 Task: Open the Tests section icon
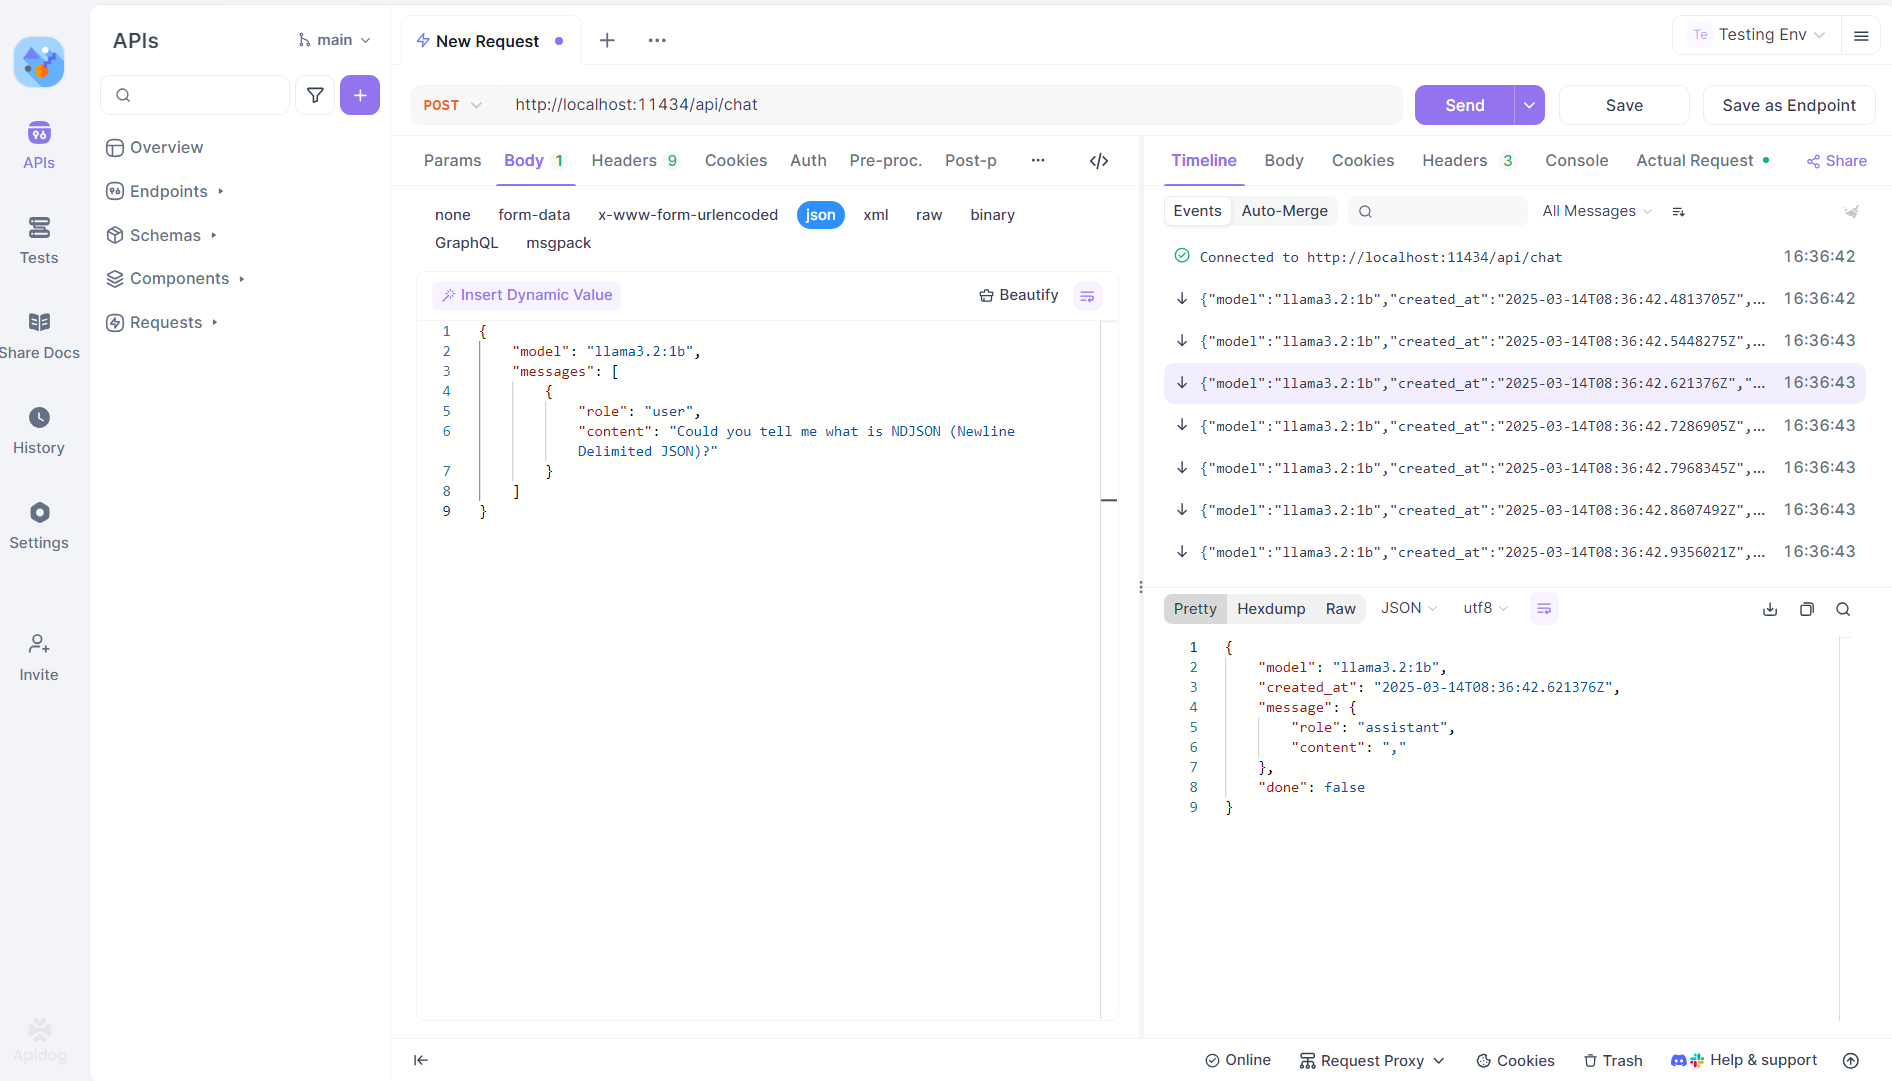click(39, 228)
